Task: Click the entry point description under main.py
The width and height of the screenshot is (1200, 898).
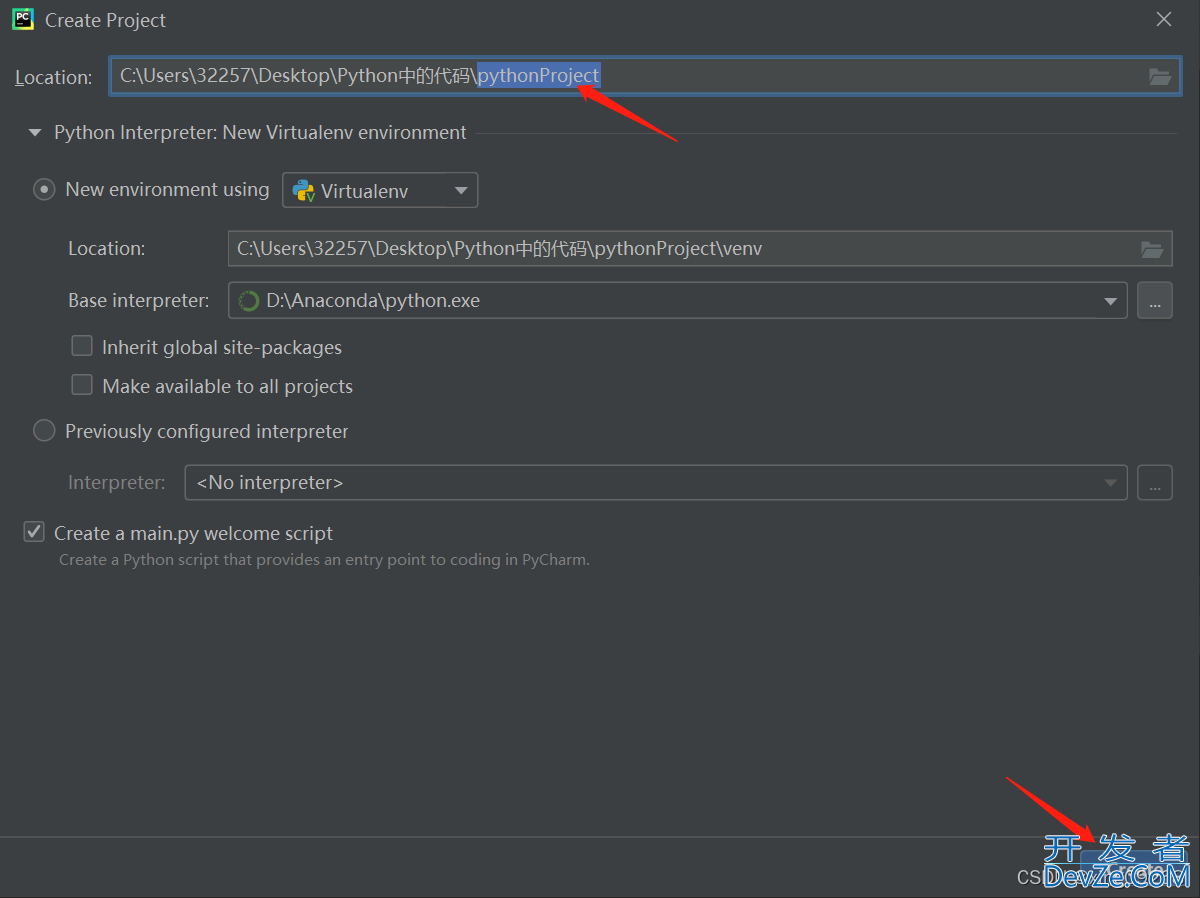Action: (x=324, y=560)
